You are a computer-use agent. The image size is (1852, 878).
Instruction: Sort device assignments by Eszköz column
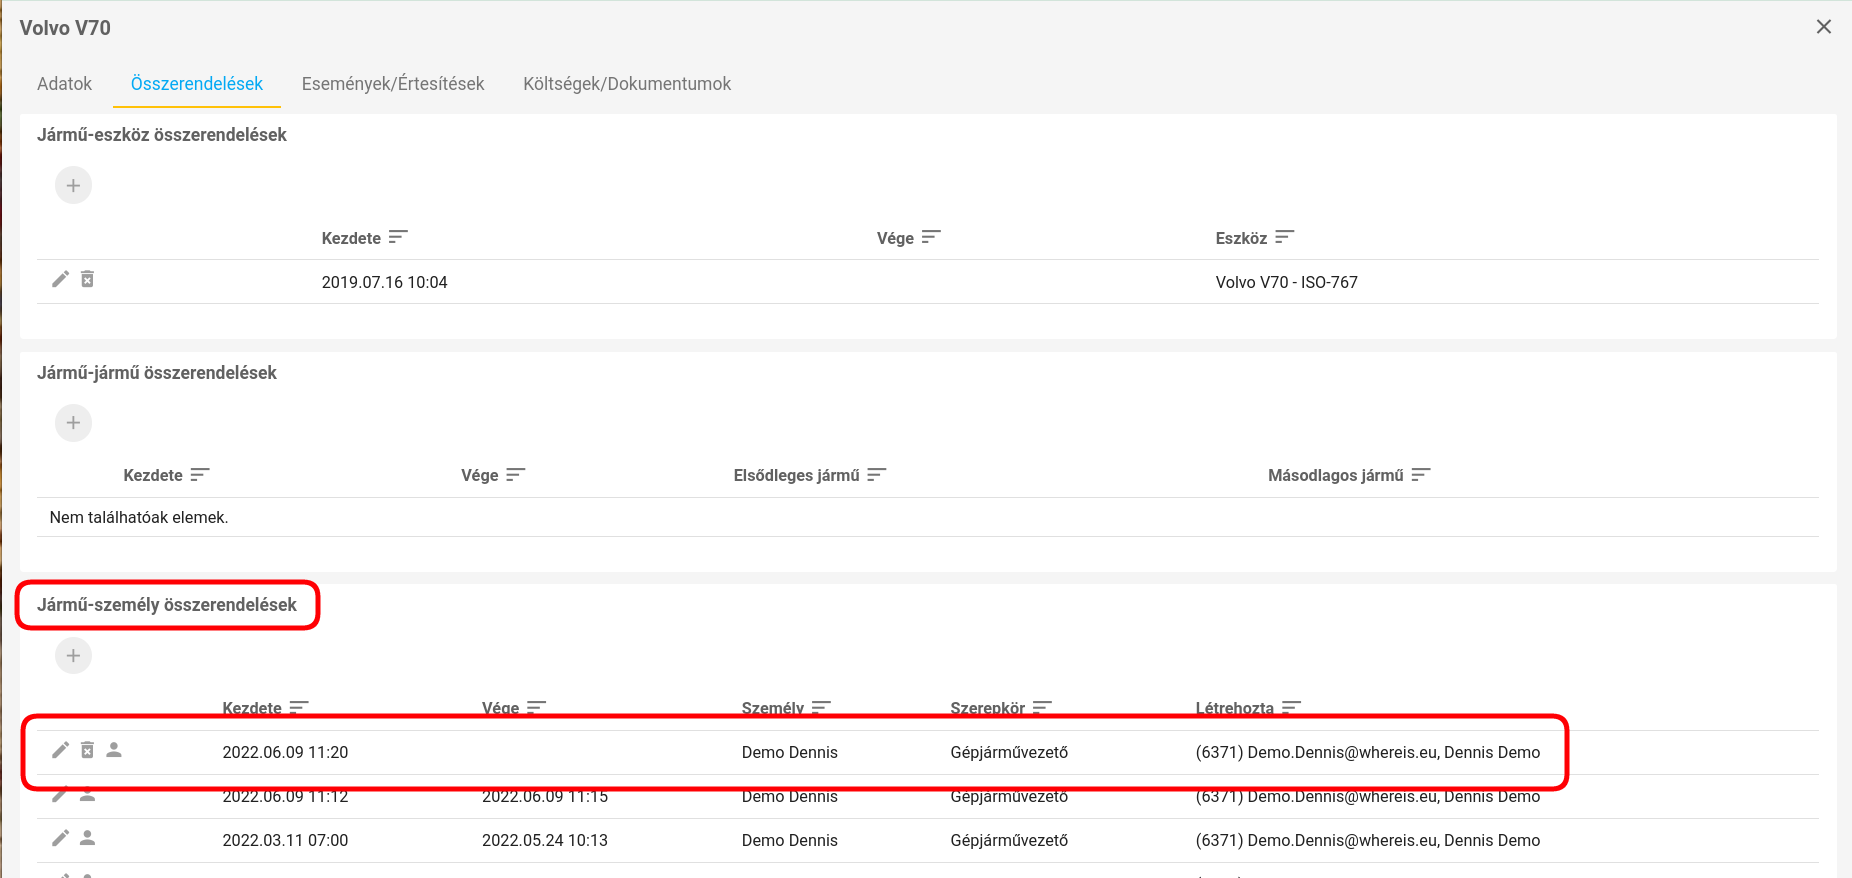tap(1284, 238)
